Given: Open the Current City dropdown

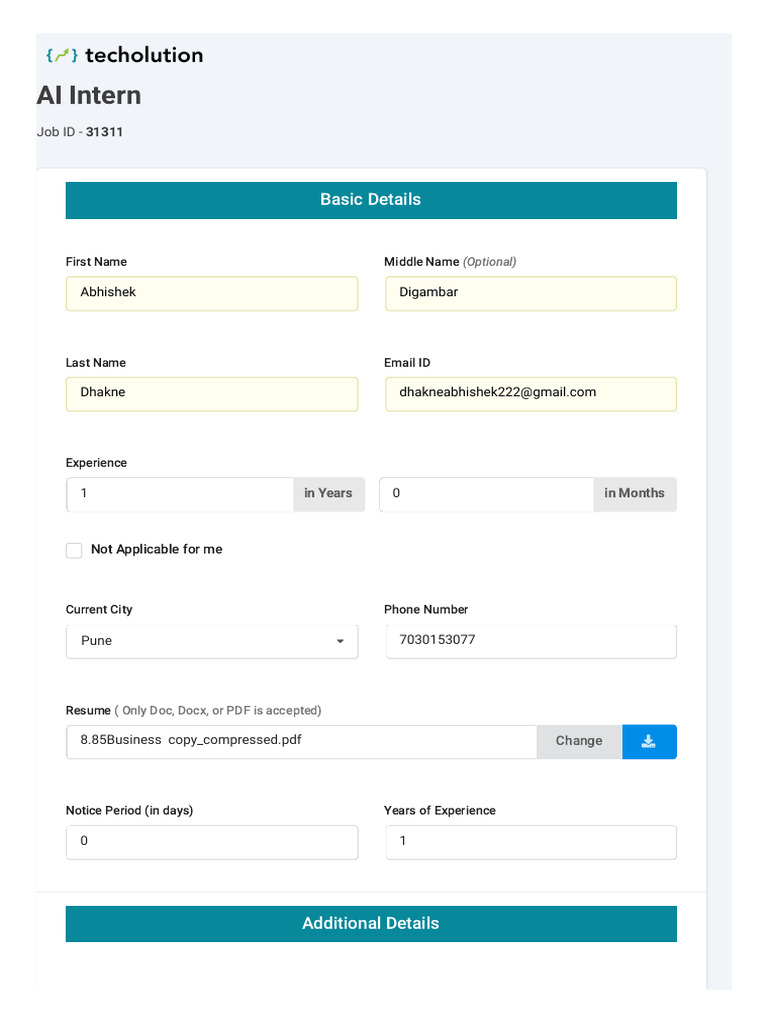Looking at the screenshot, I should [x=212, y=641].
